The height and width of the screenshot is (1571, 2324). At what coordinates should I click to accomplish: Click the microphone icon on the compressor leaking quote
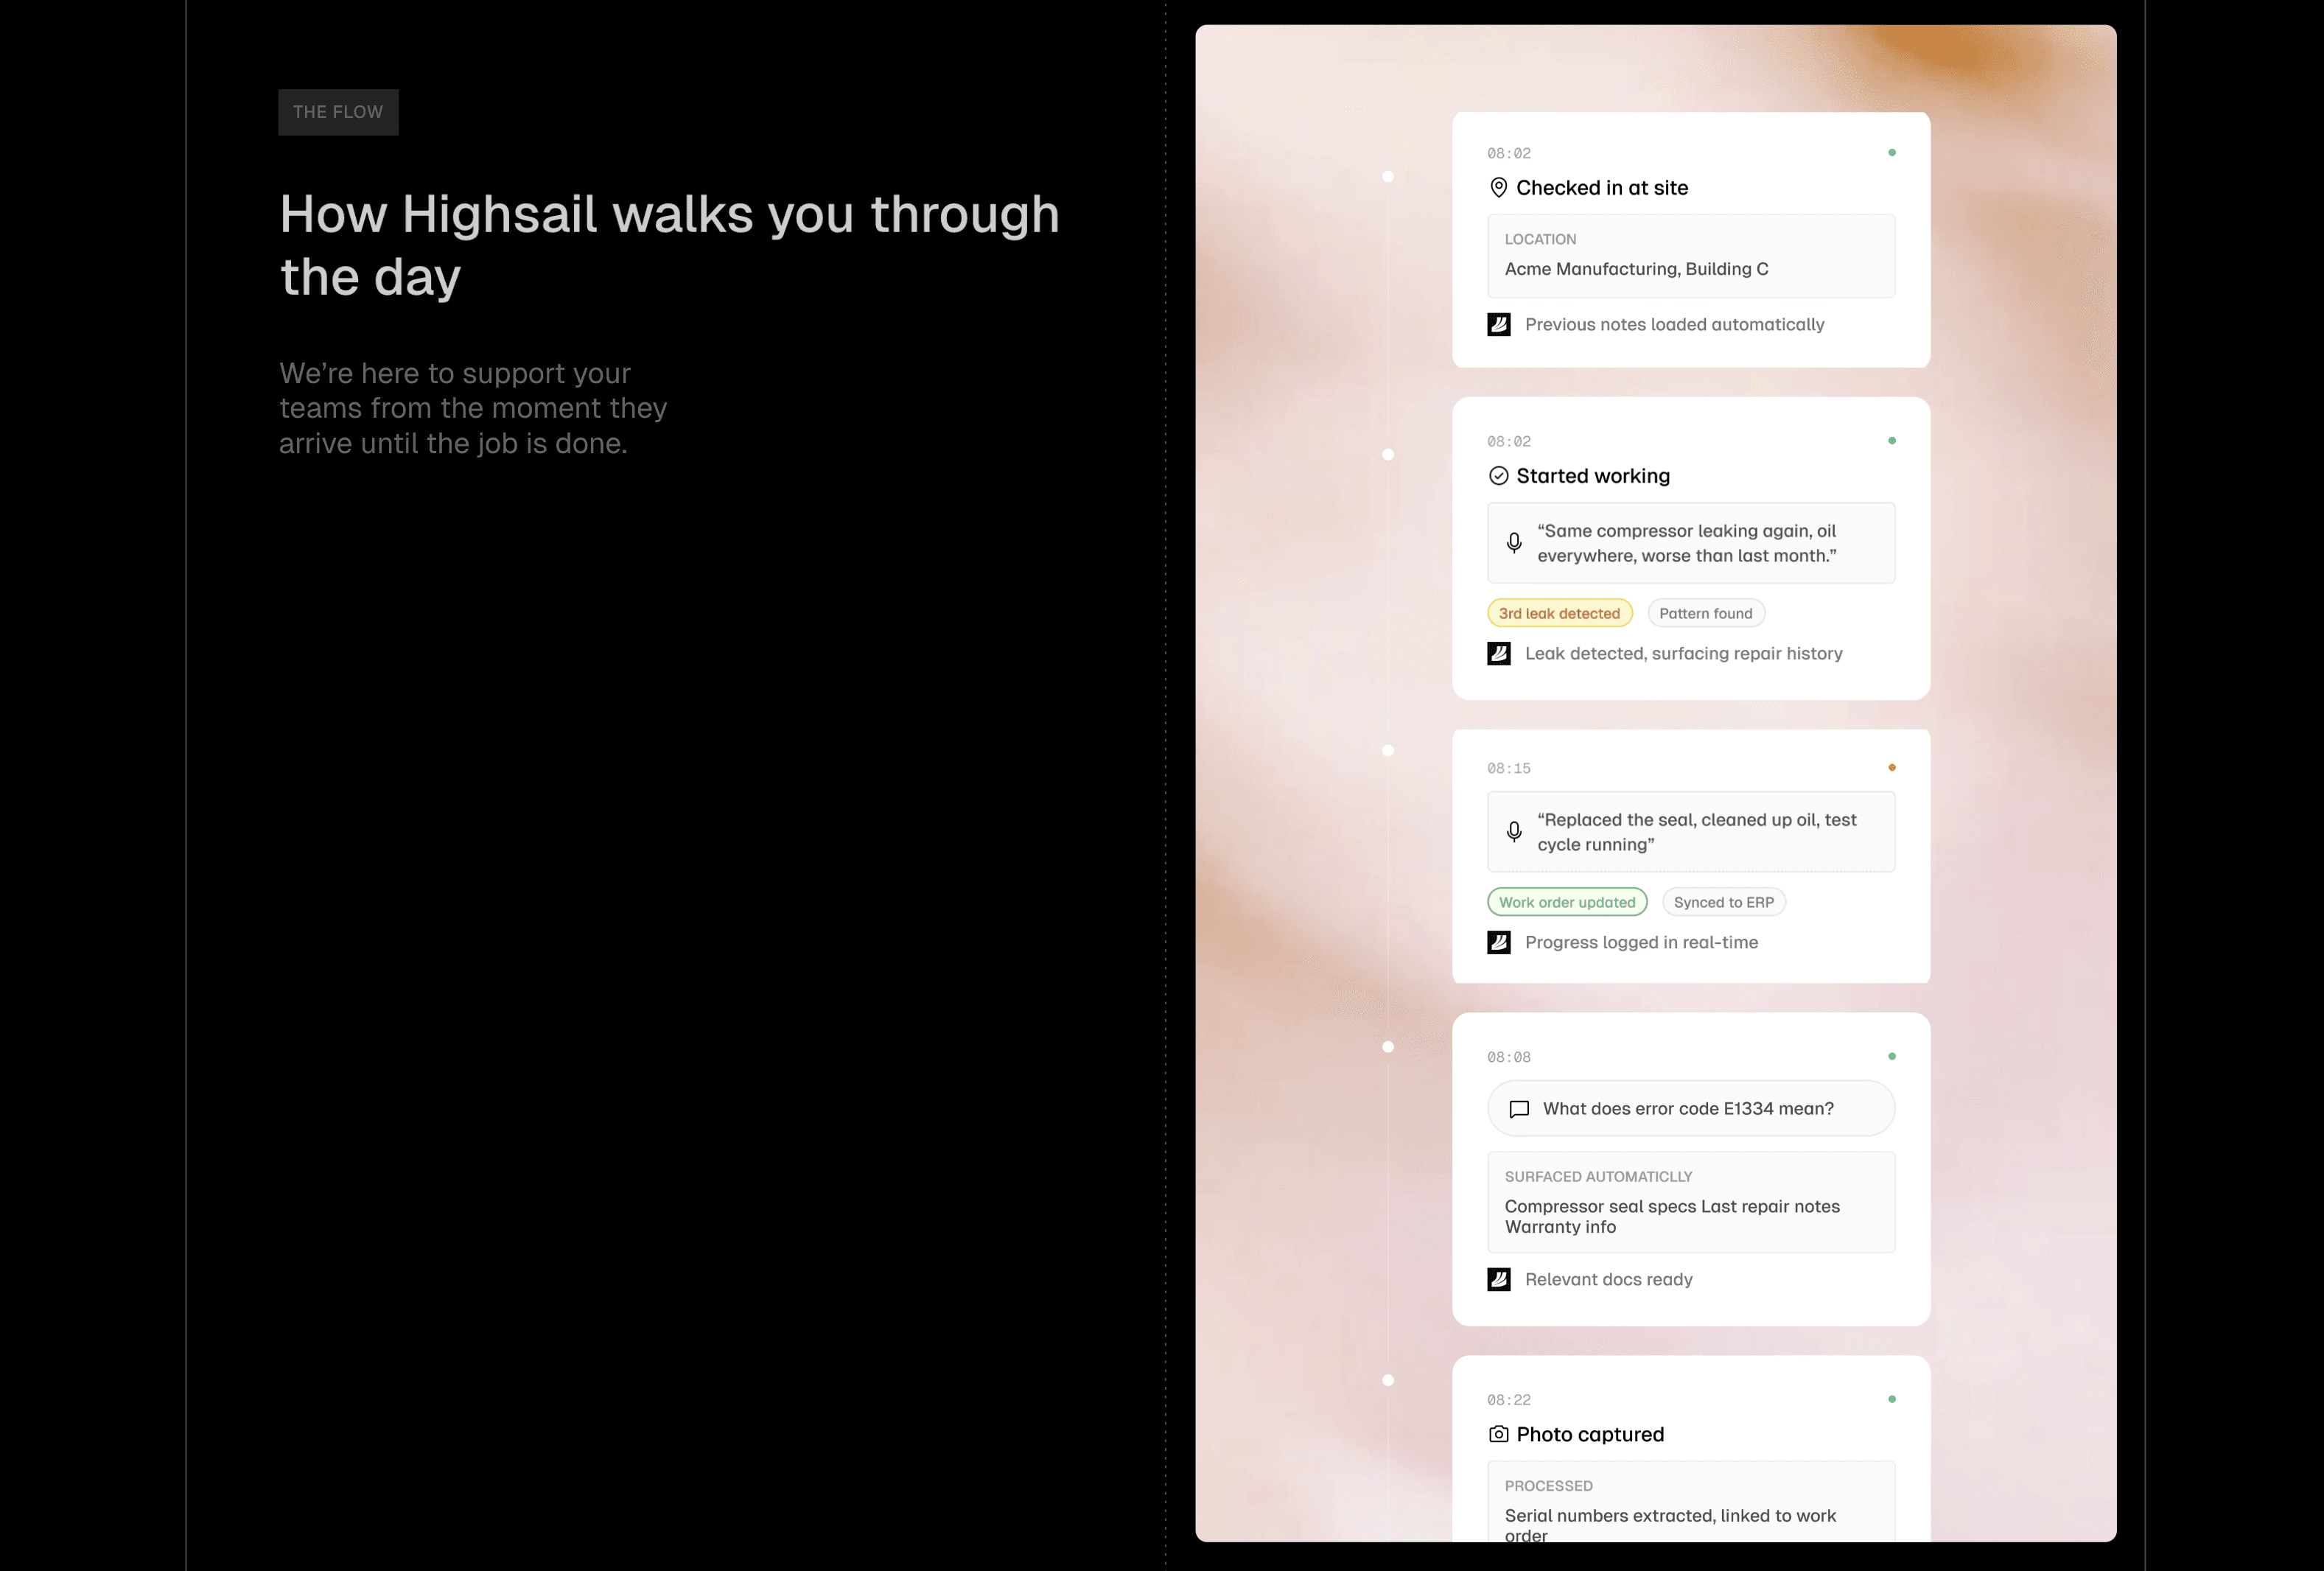click(1514, 542)
